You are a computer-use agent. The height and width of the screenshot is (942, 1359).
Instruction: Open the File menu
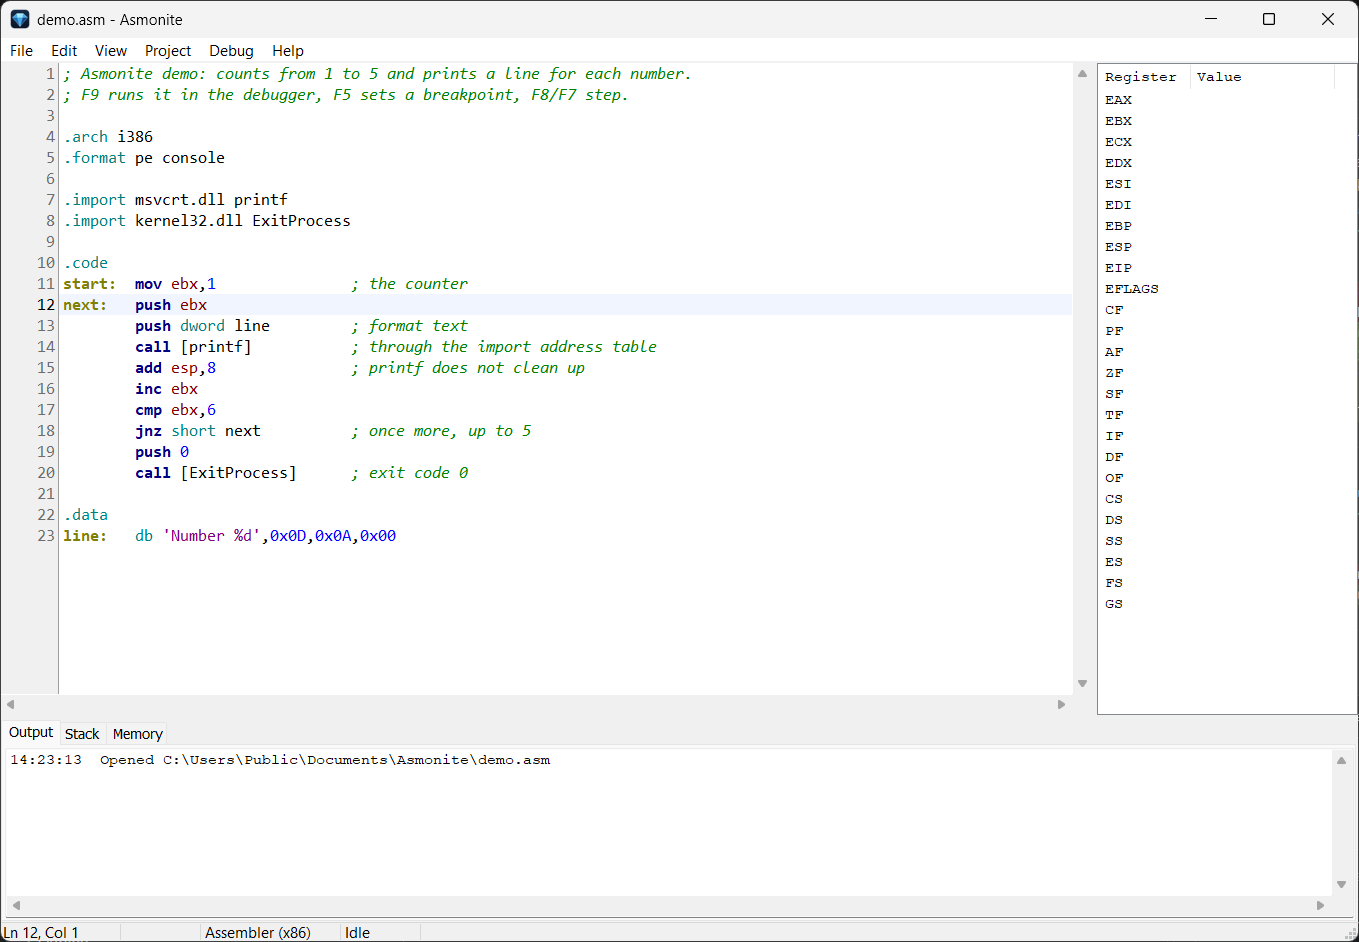21,51
